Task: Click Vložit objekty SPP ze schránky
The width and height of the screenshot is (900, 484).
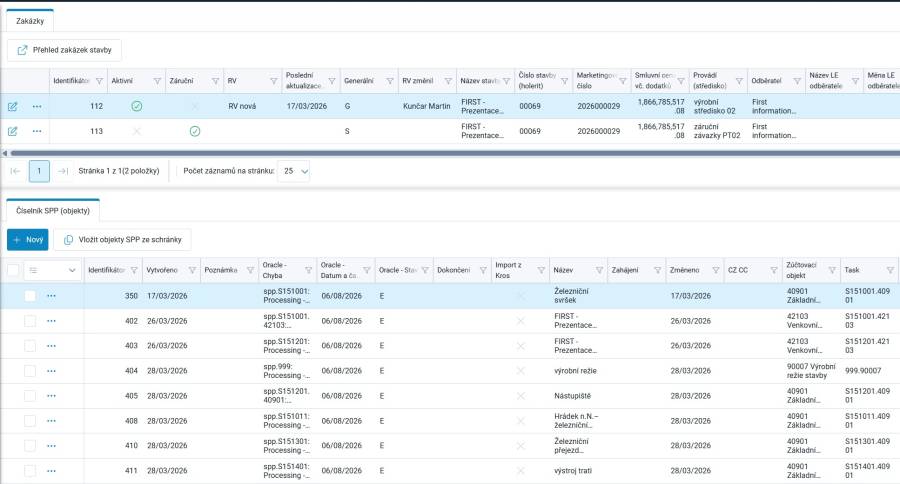Action: (x=122, y=239)
